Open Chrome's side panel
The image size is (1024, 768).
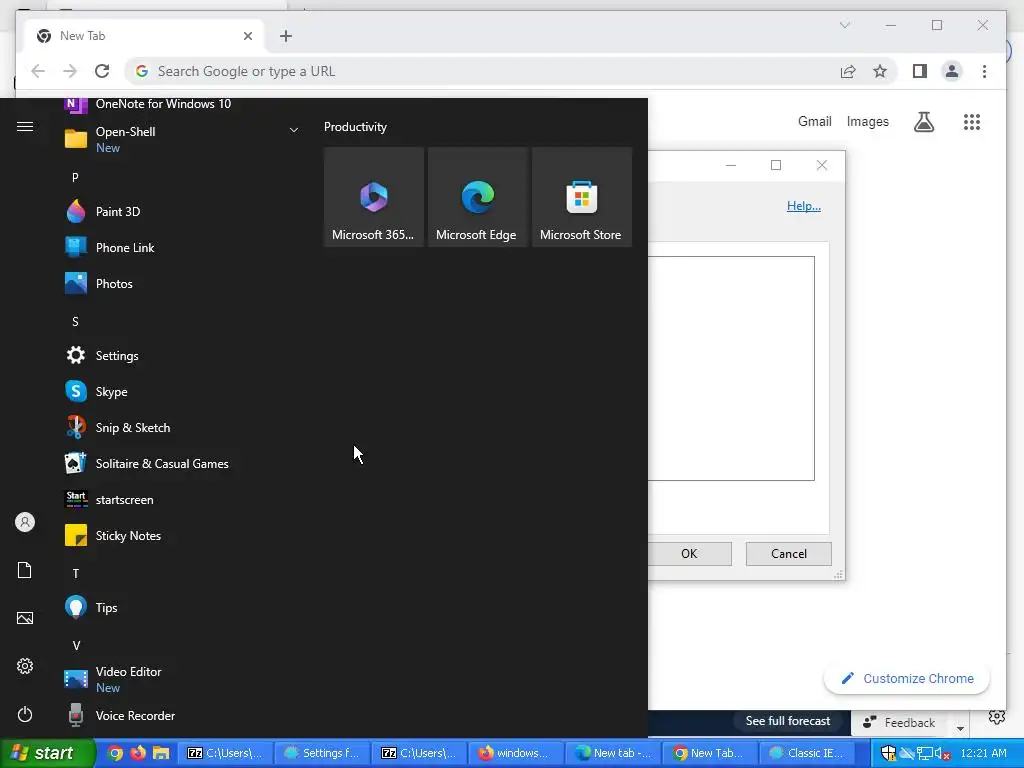click(x=920, y=71)
